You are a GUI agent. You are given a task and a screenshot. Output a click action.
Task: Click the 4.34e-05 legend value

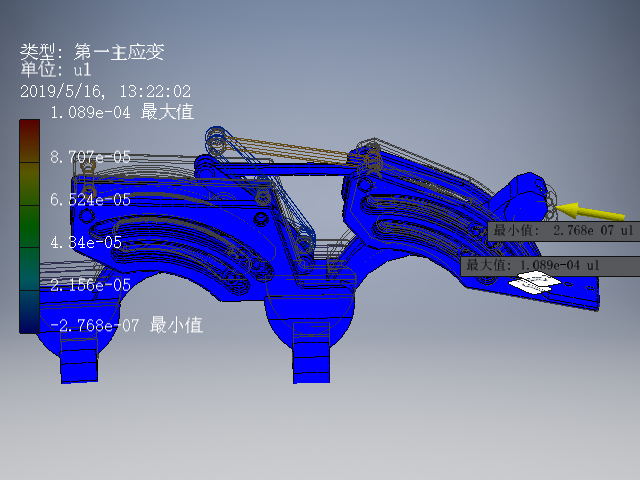coord(86,242)
